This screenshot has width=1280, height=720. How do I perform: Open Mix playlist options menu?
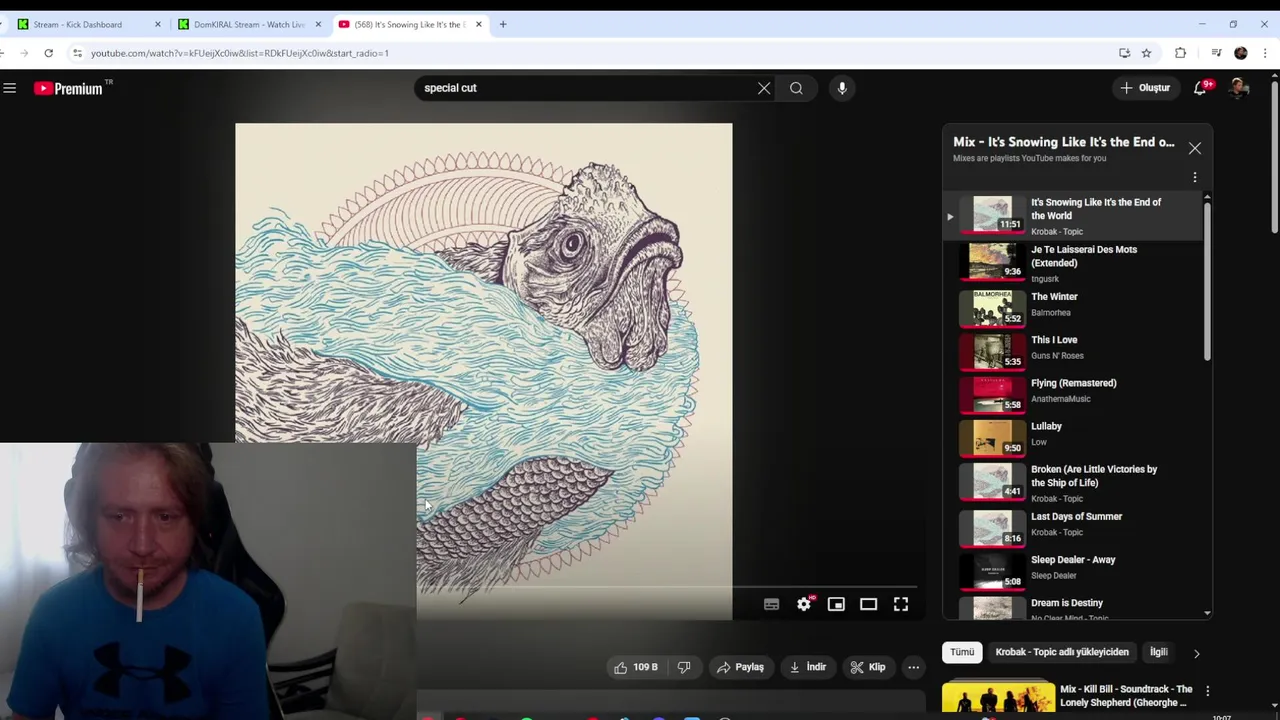tap(1195, 177)
